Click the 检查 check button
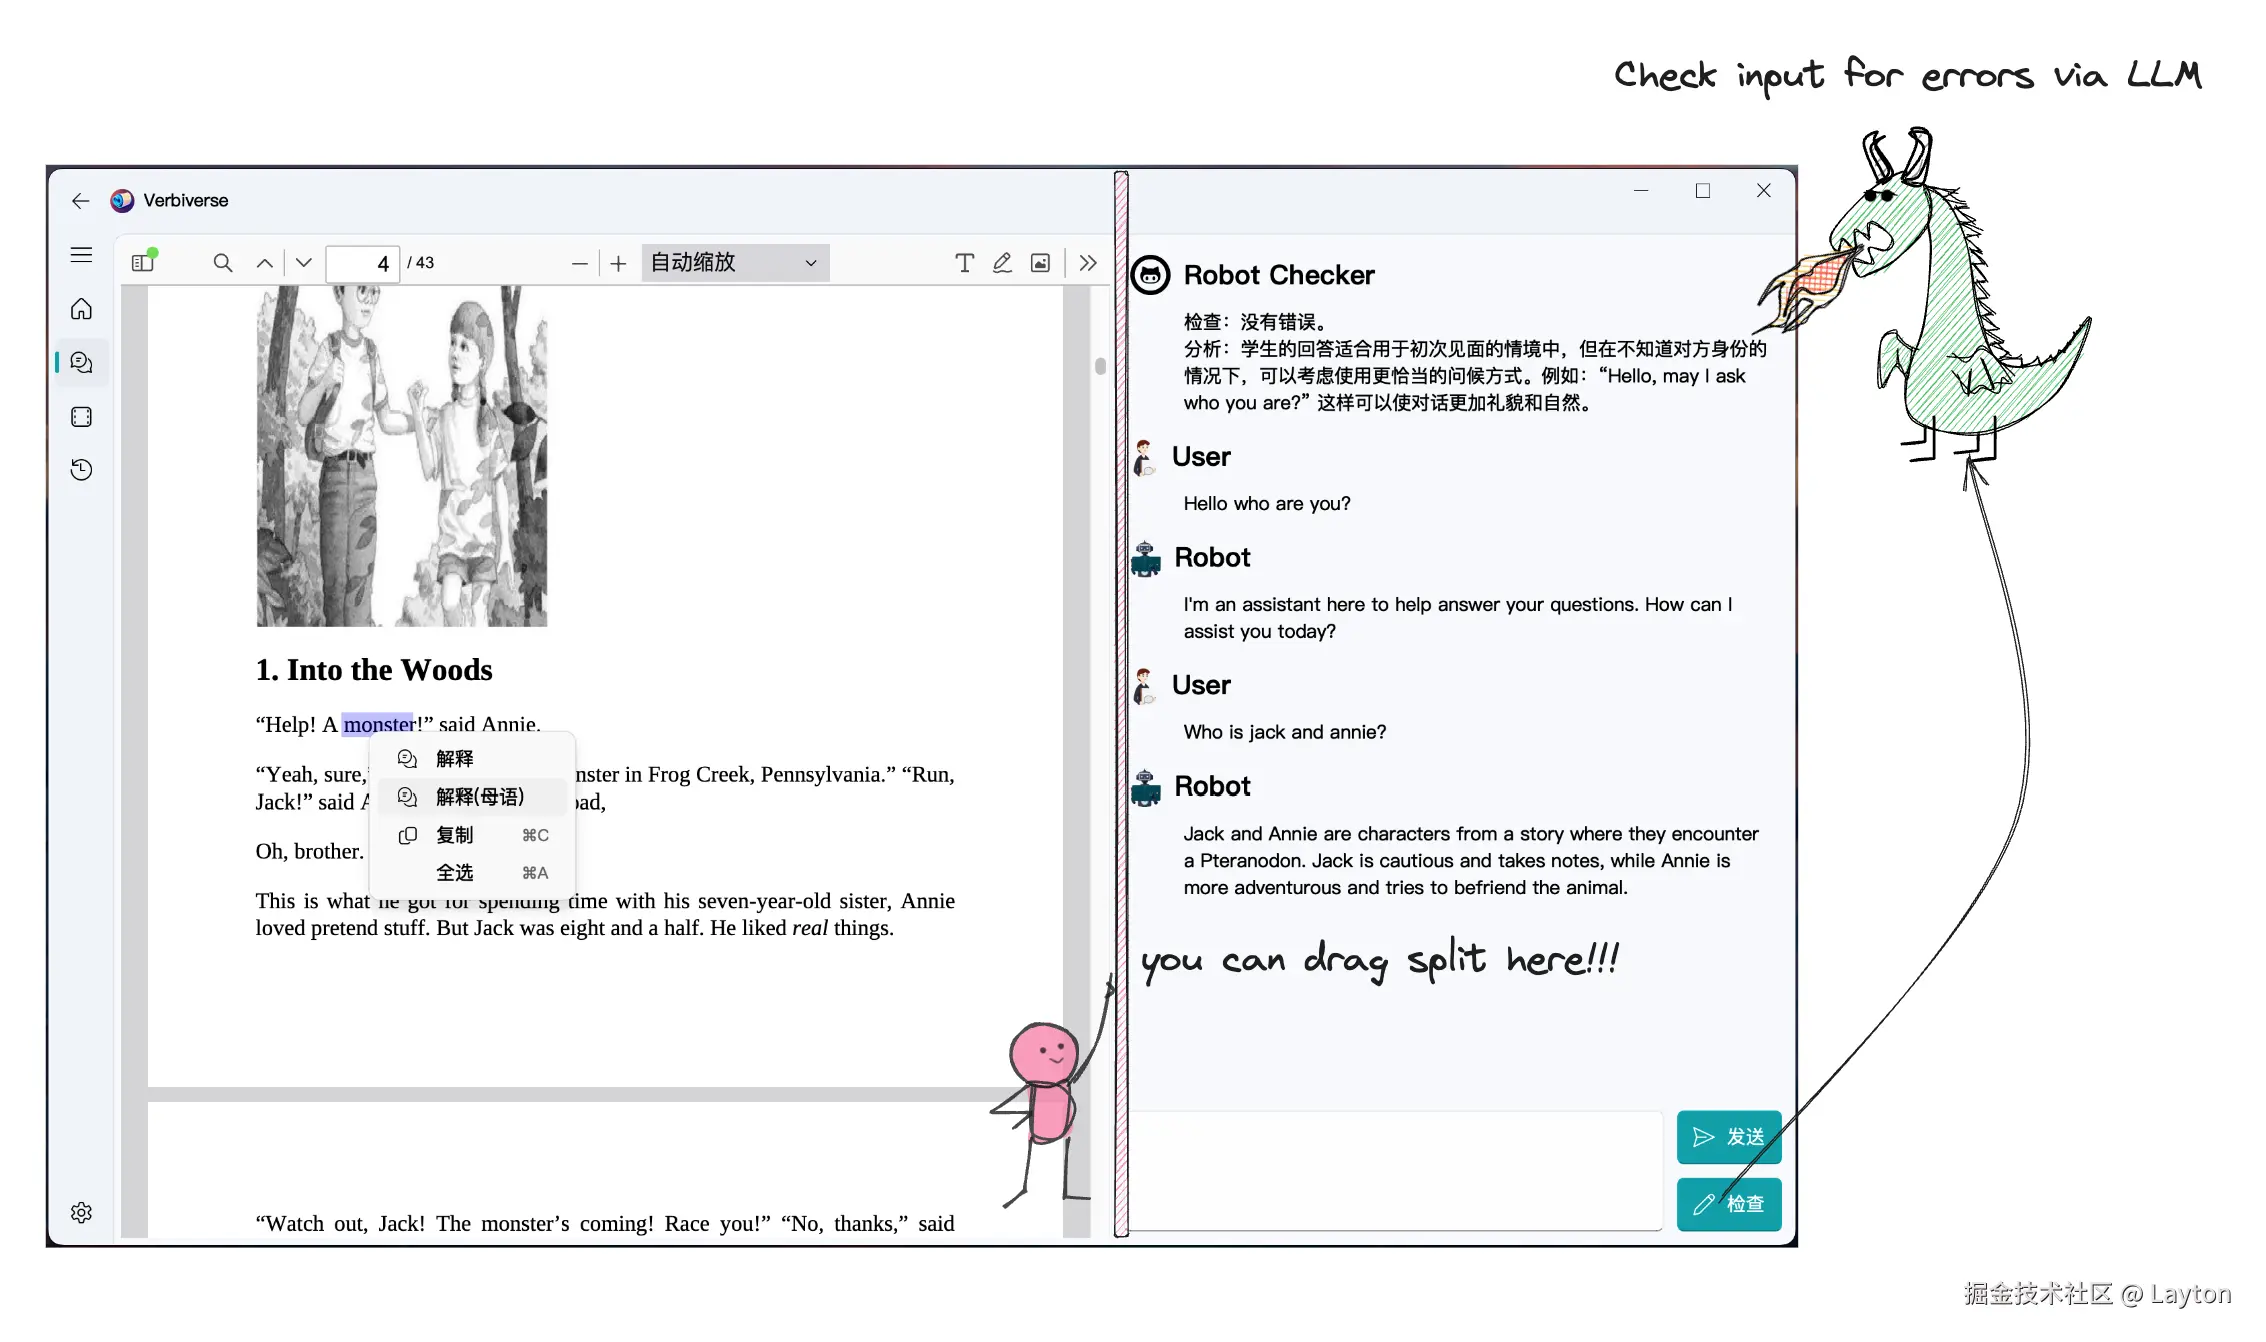 pyautogui.click(x=1728, y=1204)
